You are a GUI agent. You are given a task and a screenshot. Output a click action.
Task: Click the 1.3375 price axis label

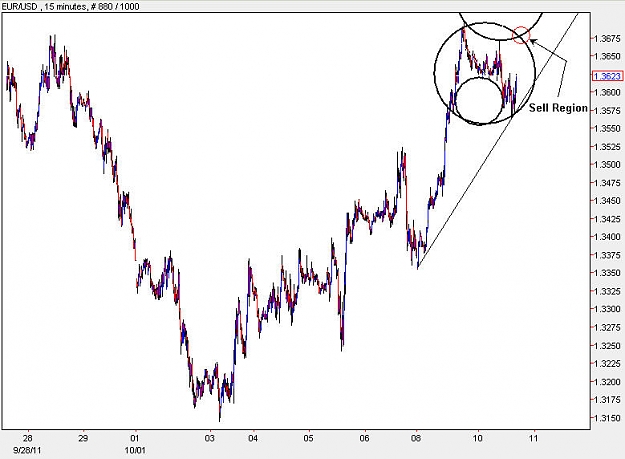coord(607,255)
